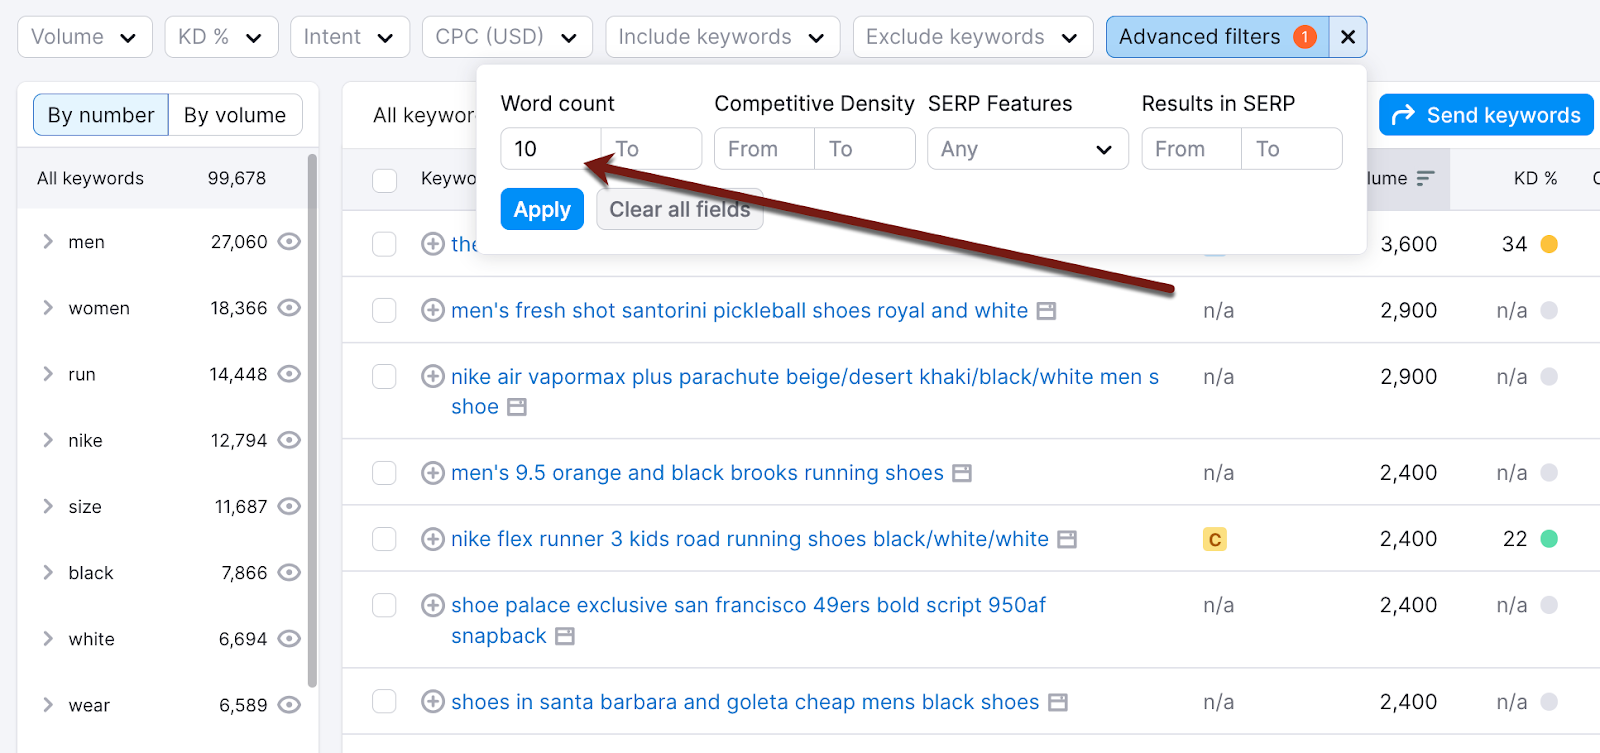Open SERP icon for men's fresh shot santorini
Viewport: 1600px width, 753px height.
point(1046,311)
